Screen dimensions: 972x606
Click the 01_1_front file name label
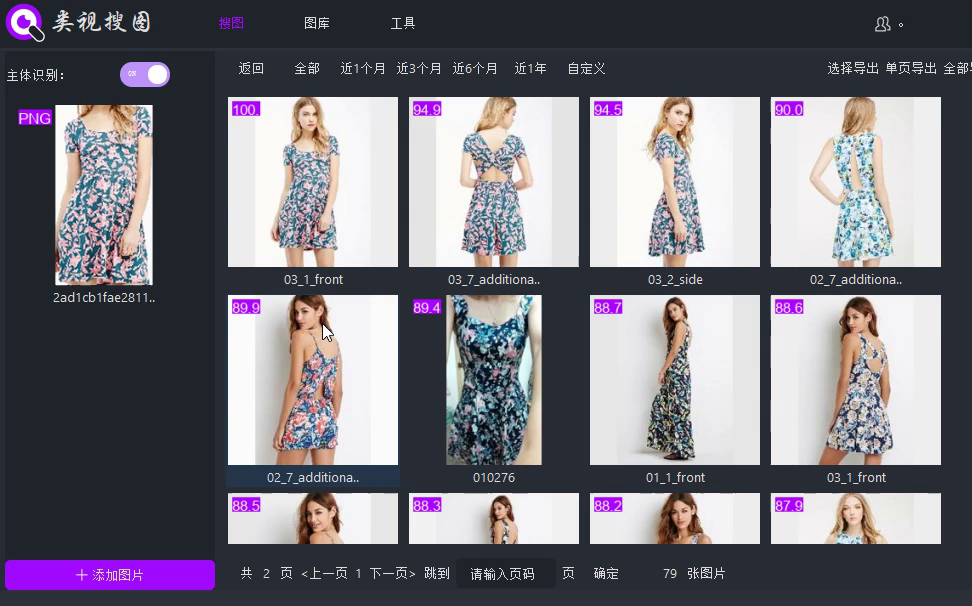point(675,478)
